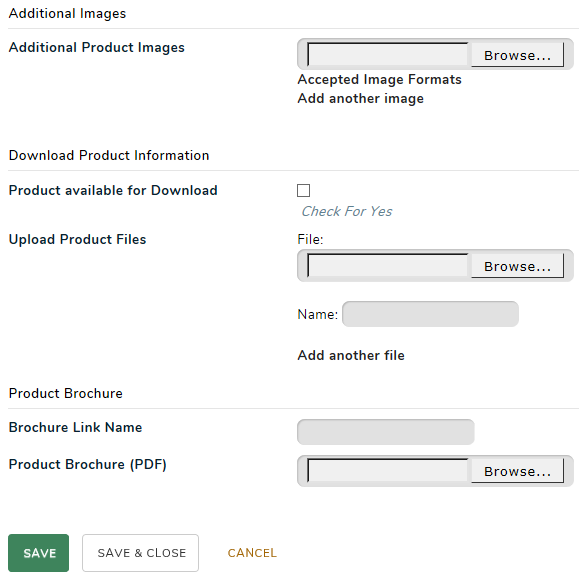Focus the Brochure Link Name field
The height and width of the screenshot is (580, 579).
[x=386, y=432]
